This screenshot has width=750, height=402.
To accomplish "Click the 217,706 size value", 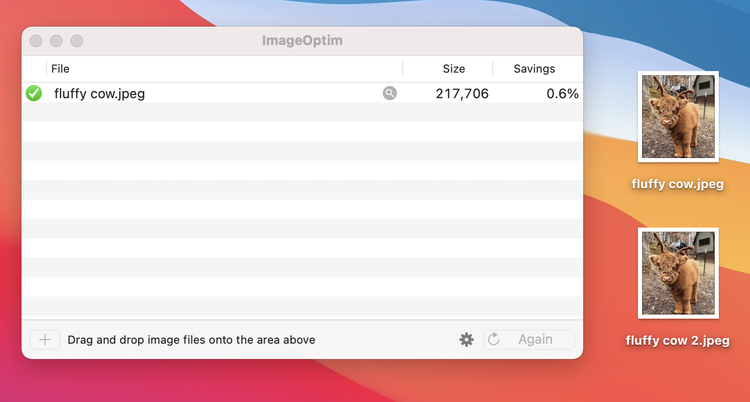I will pos(462,93).
